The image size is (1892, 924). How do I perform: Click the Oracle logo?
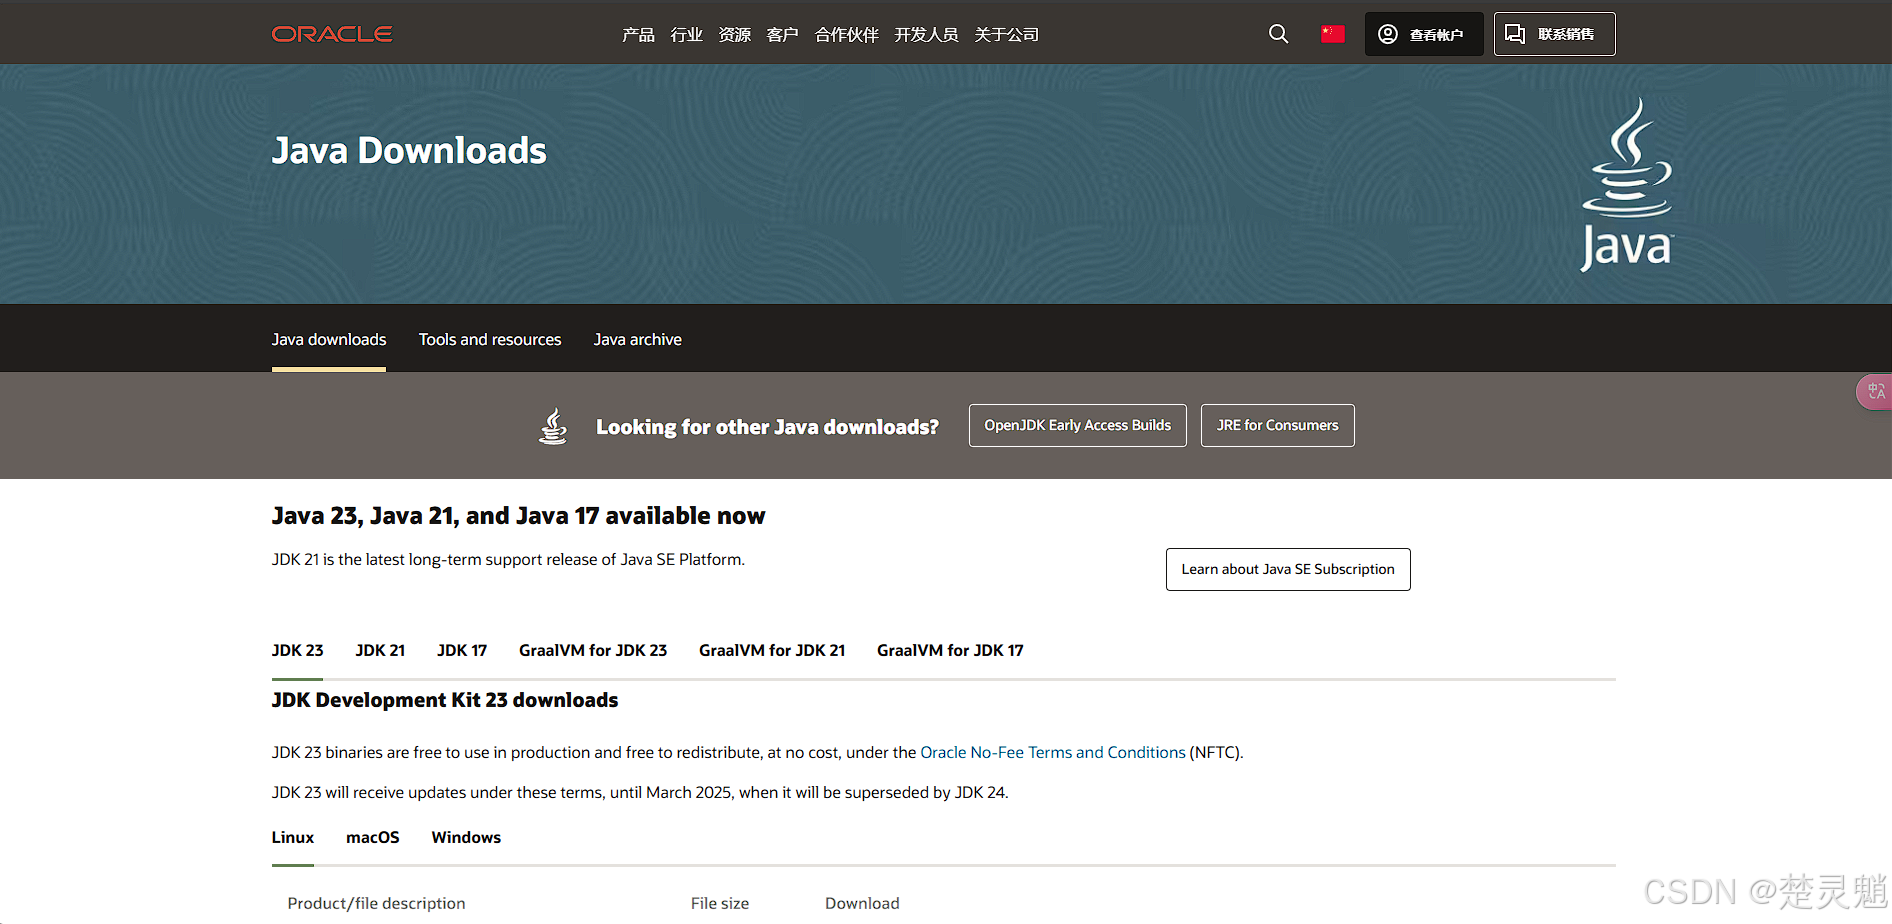pos(332,34)
